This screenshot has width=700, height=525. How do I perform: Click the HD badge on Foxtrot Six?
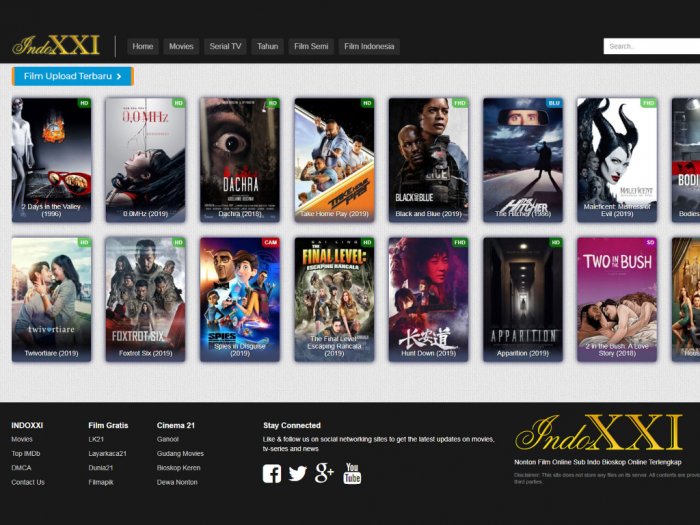179,242
